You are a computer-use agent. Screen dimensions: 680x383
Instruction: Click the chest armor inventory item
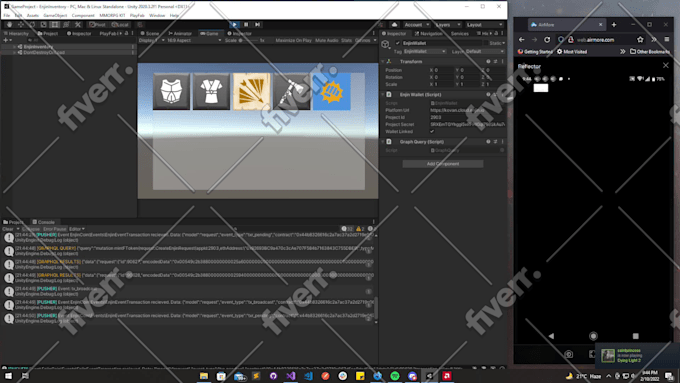tap(171, 92)
